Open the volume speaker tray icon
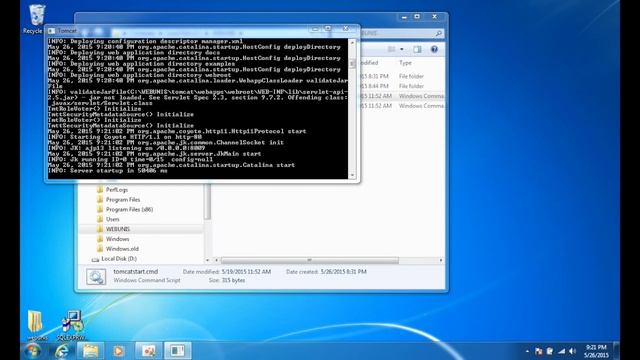The width and height of the screenshot is (640, 360). click(572, 351)
